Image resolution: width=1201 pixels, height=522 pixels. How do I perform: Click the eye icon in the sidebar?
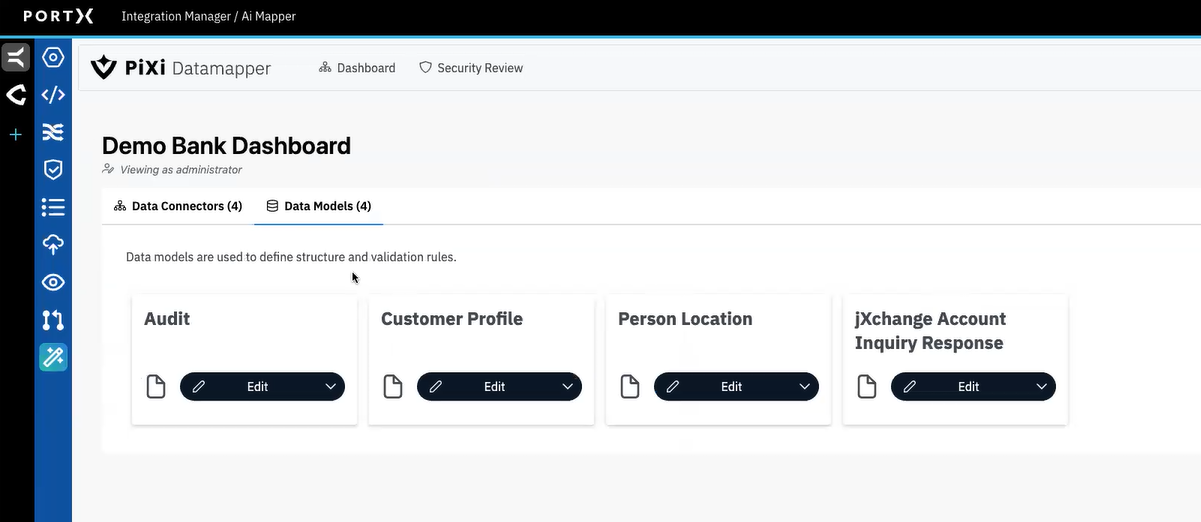[x=53, y=282]
